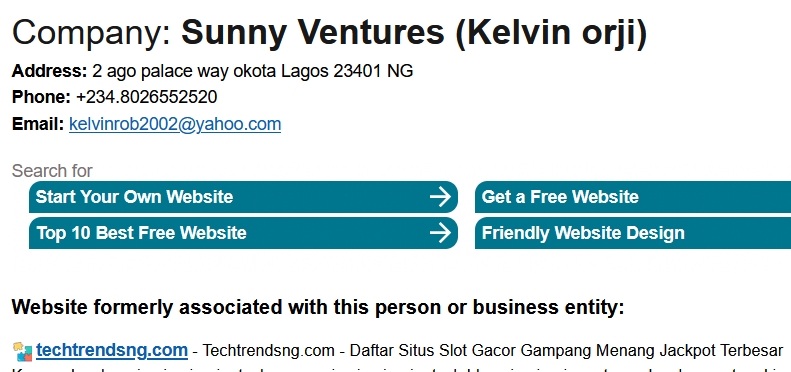791x372 pixels.
Task: Click the bold Email: label
Action: [x=38, y=124]
